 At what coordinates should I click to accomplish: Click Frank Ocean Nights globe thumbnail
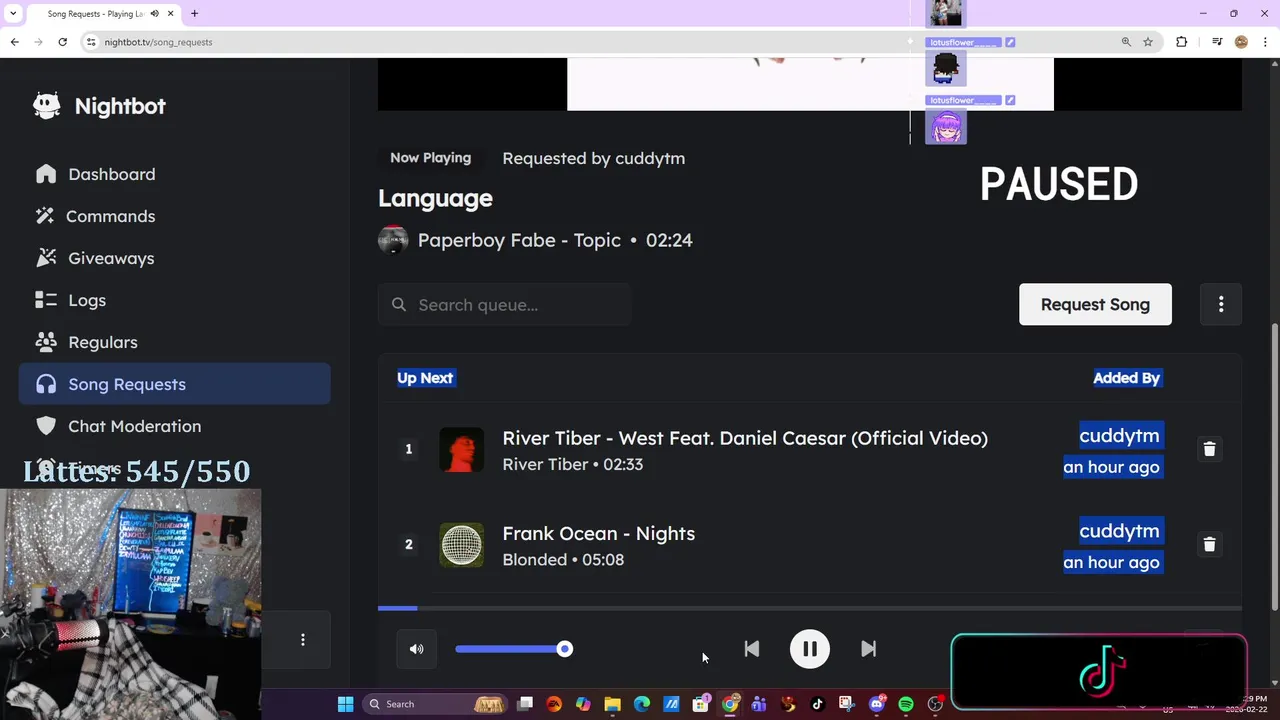tap(462, 545)
